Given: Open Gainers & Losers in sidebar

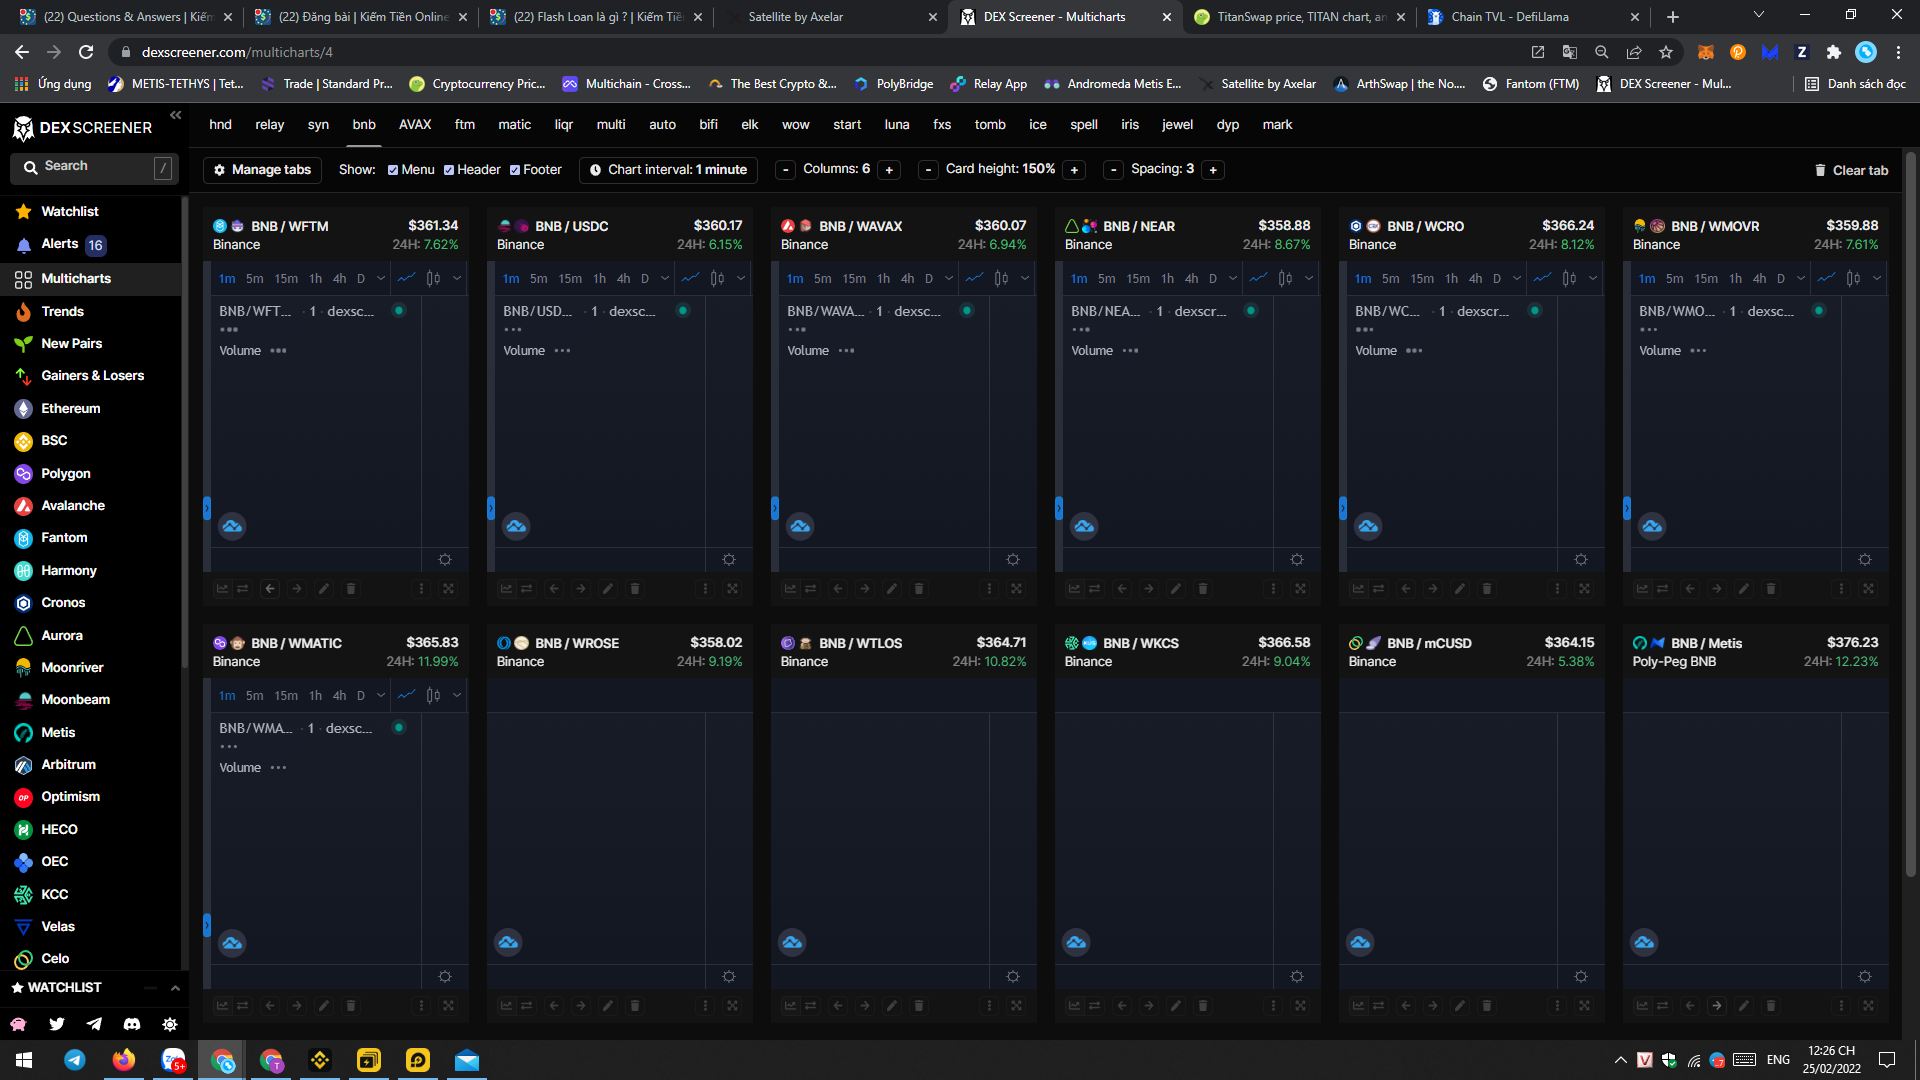Looking at the screenshot, I should click(x=92, y=376).
